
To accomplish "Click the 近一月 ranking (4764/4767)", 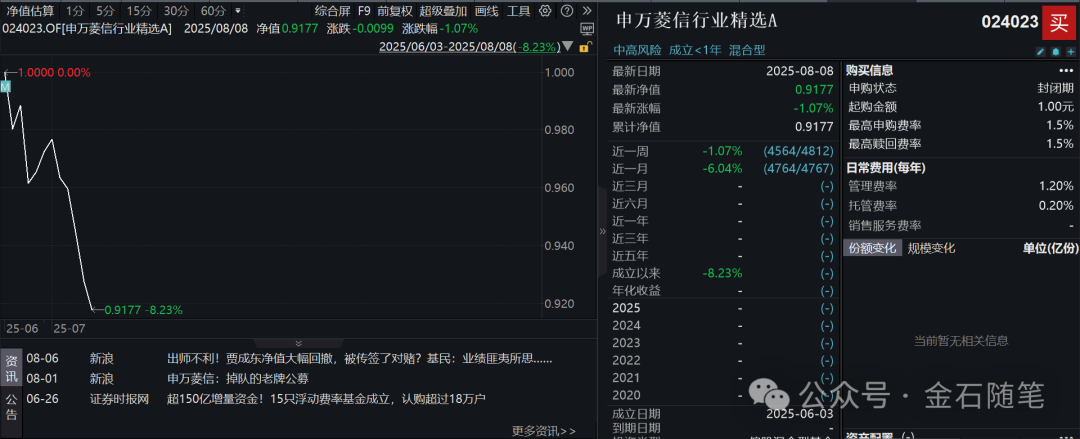I will (798, 168).
